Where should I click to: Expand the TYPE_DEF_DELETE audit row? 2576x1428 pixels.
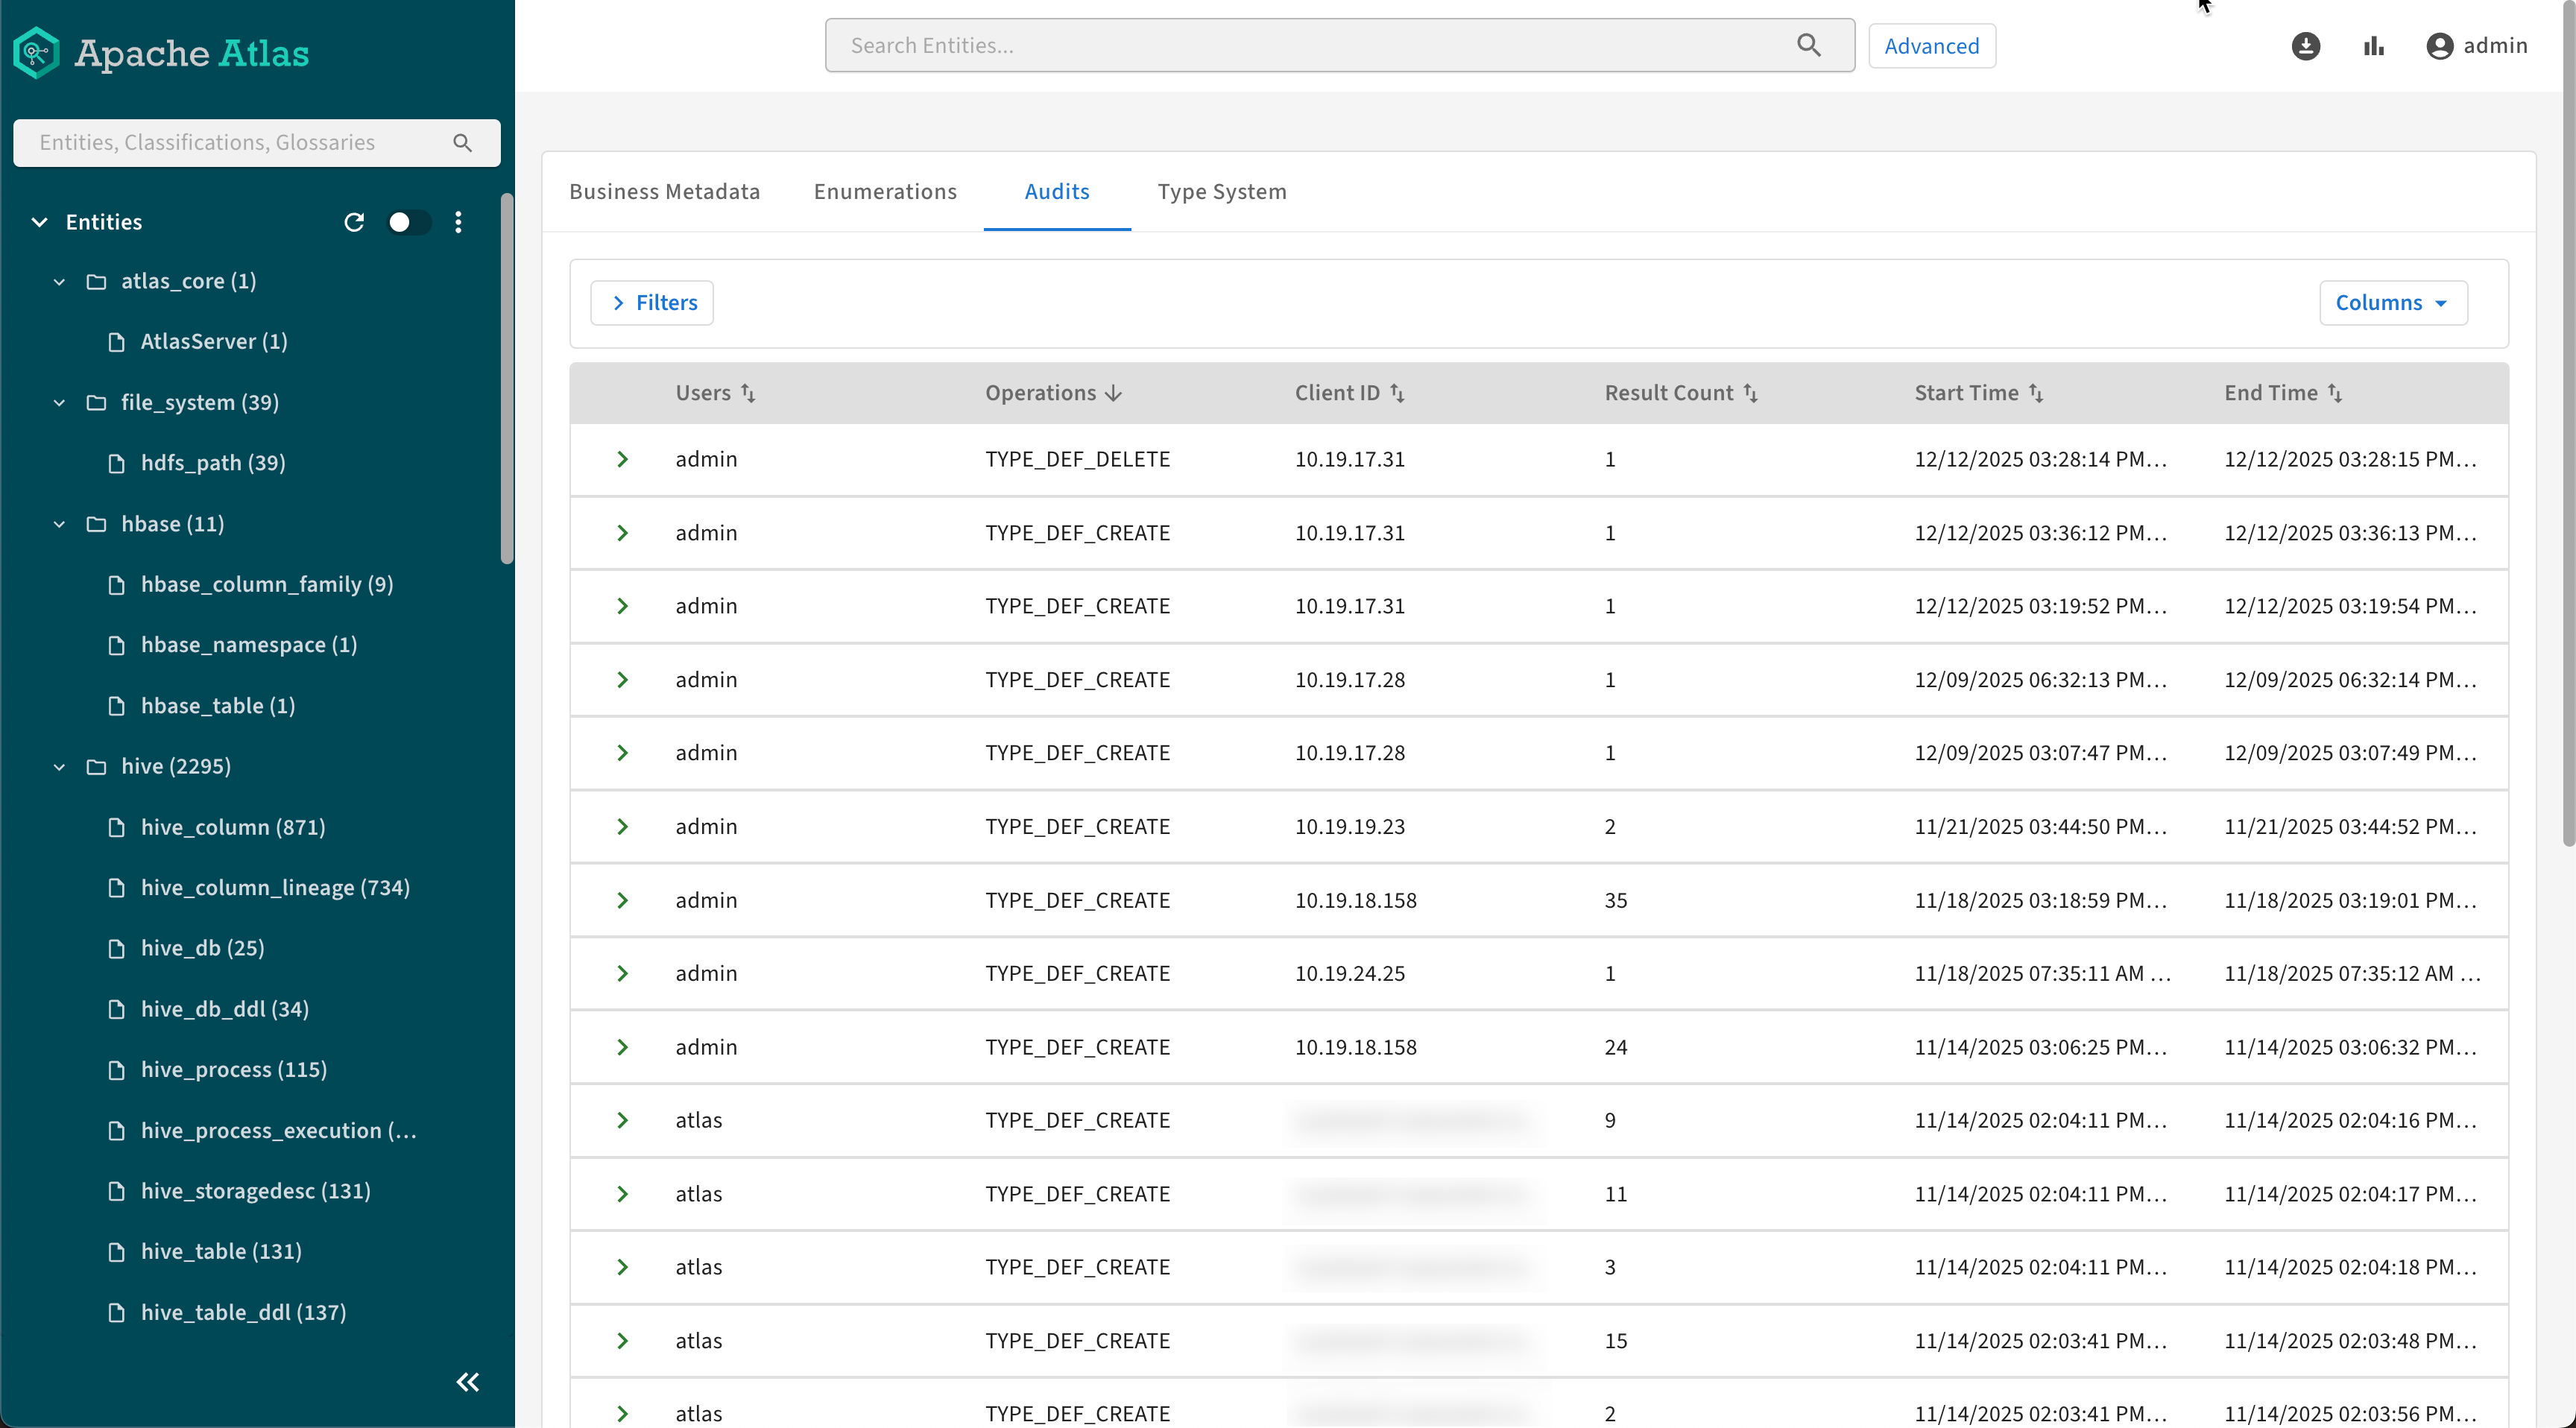tap(622, 459)
